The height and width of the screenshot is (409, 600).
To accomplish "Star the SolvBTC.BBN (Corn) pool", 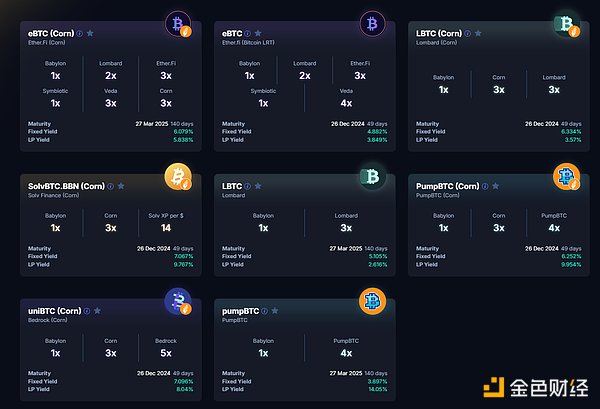I will pos(120,186).
